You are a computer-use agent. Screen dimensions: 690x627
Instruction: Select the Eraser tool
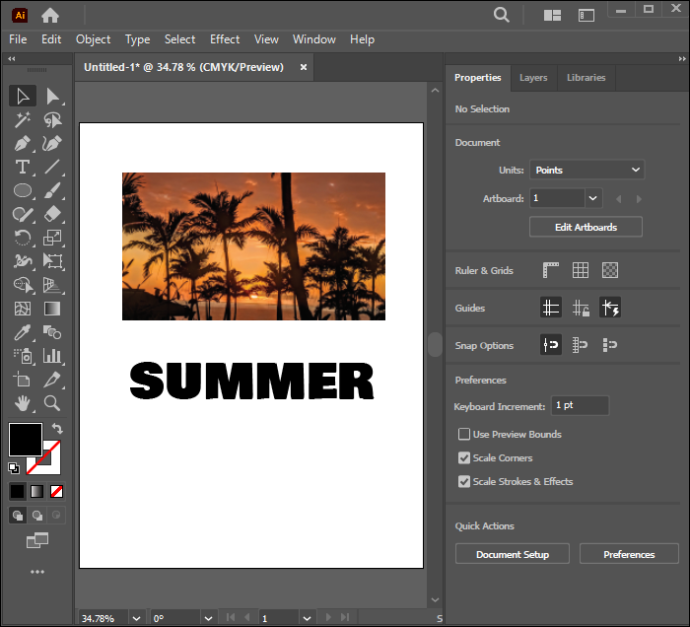[52, 214]
